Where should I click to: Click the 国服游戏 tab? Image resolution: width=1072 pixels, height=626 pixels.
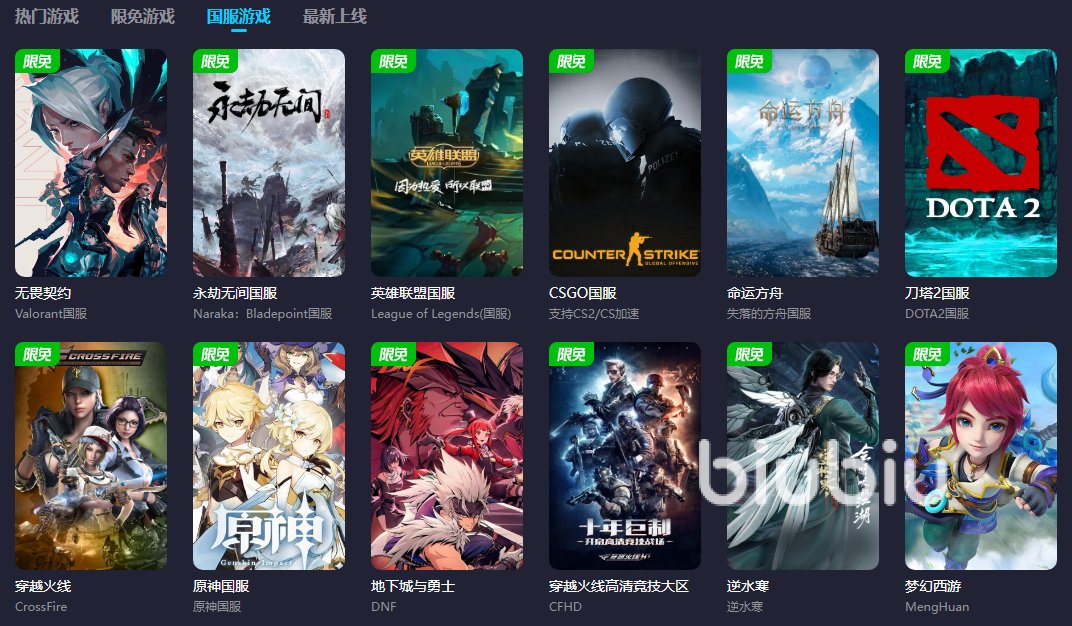[x=239, y=16]
